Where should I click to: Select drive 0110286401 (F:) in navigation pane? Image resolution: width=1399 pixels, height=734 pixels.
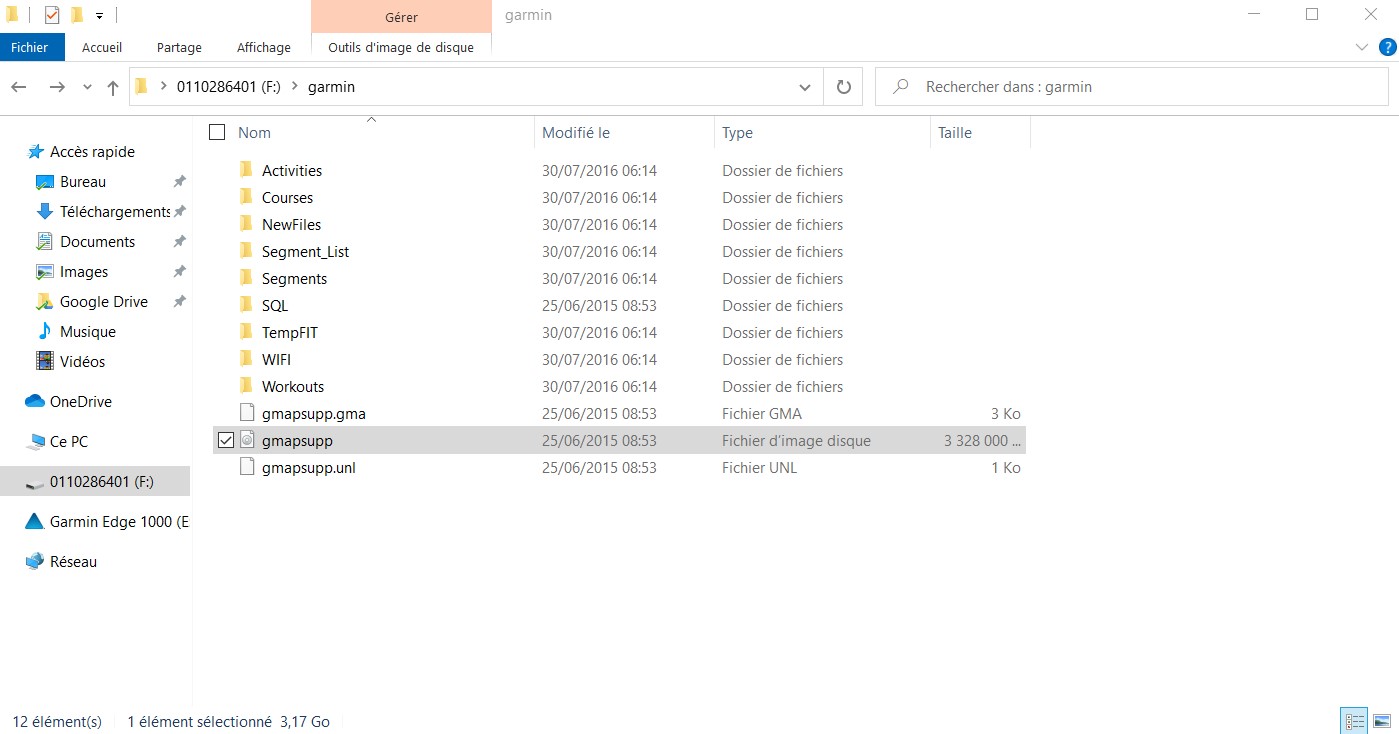[95, 481]
